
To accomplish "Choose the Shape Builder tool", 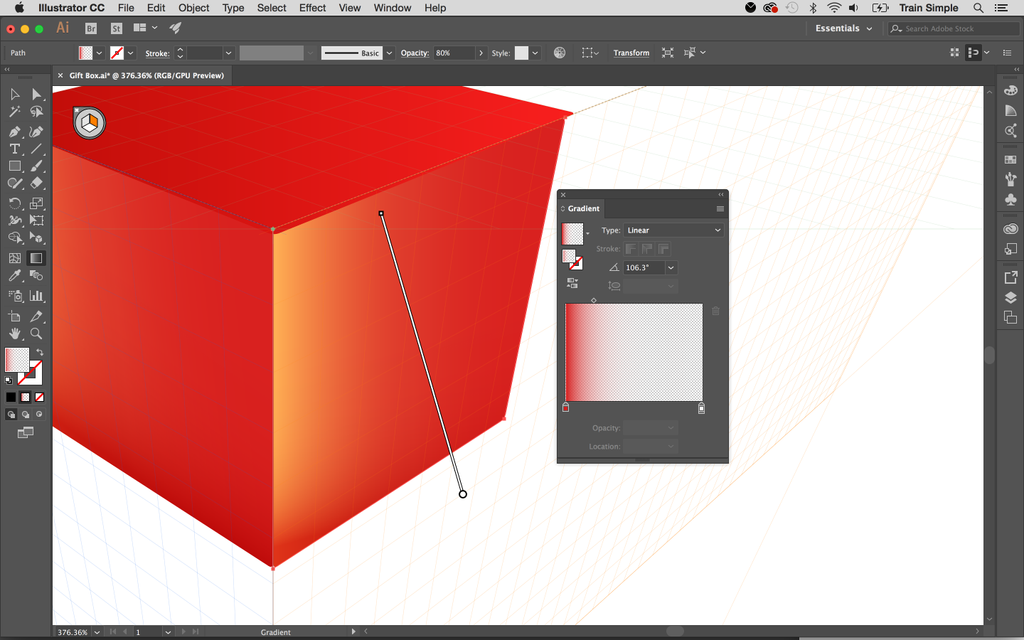I will coord(15,239).
